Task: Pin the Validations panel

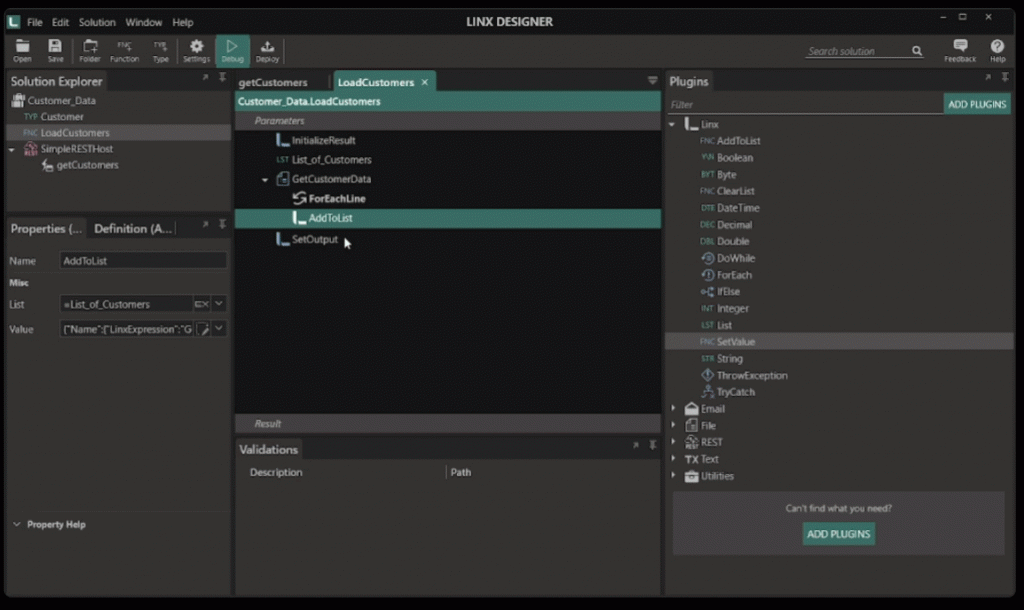Action: 652,445
